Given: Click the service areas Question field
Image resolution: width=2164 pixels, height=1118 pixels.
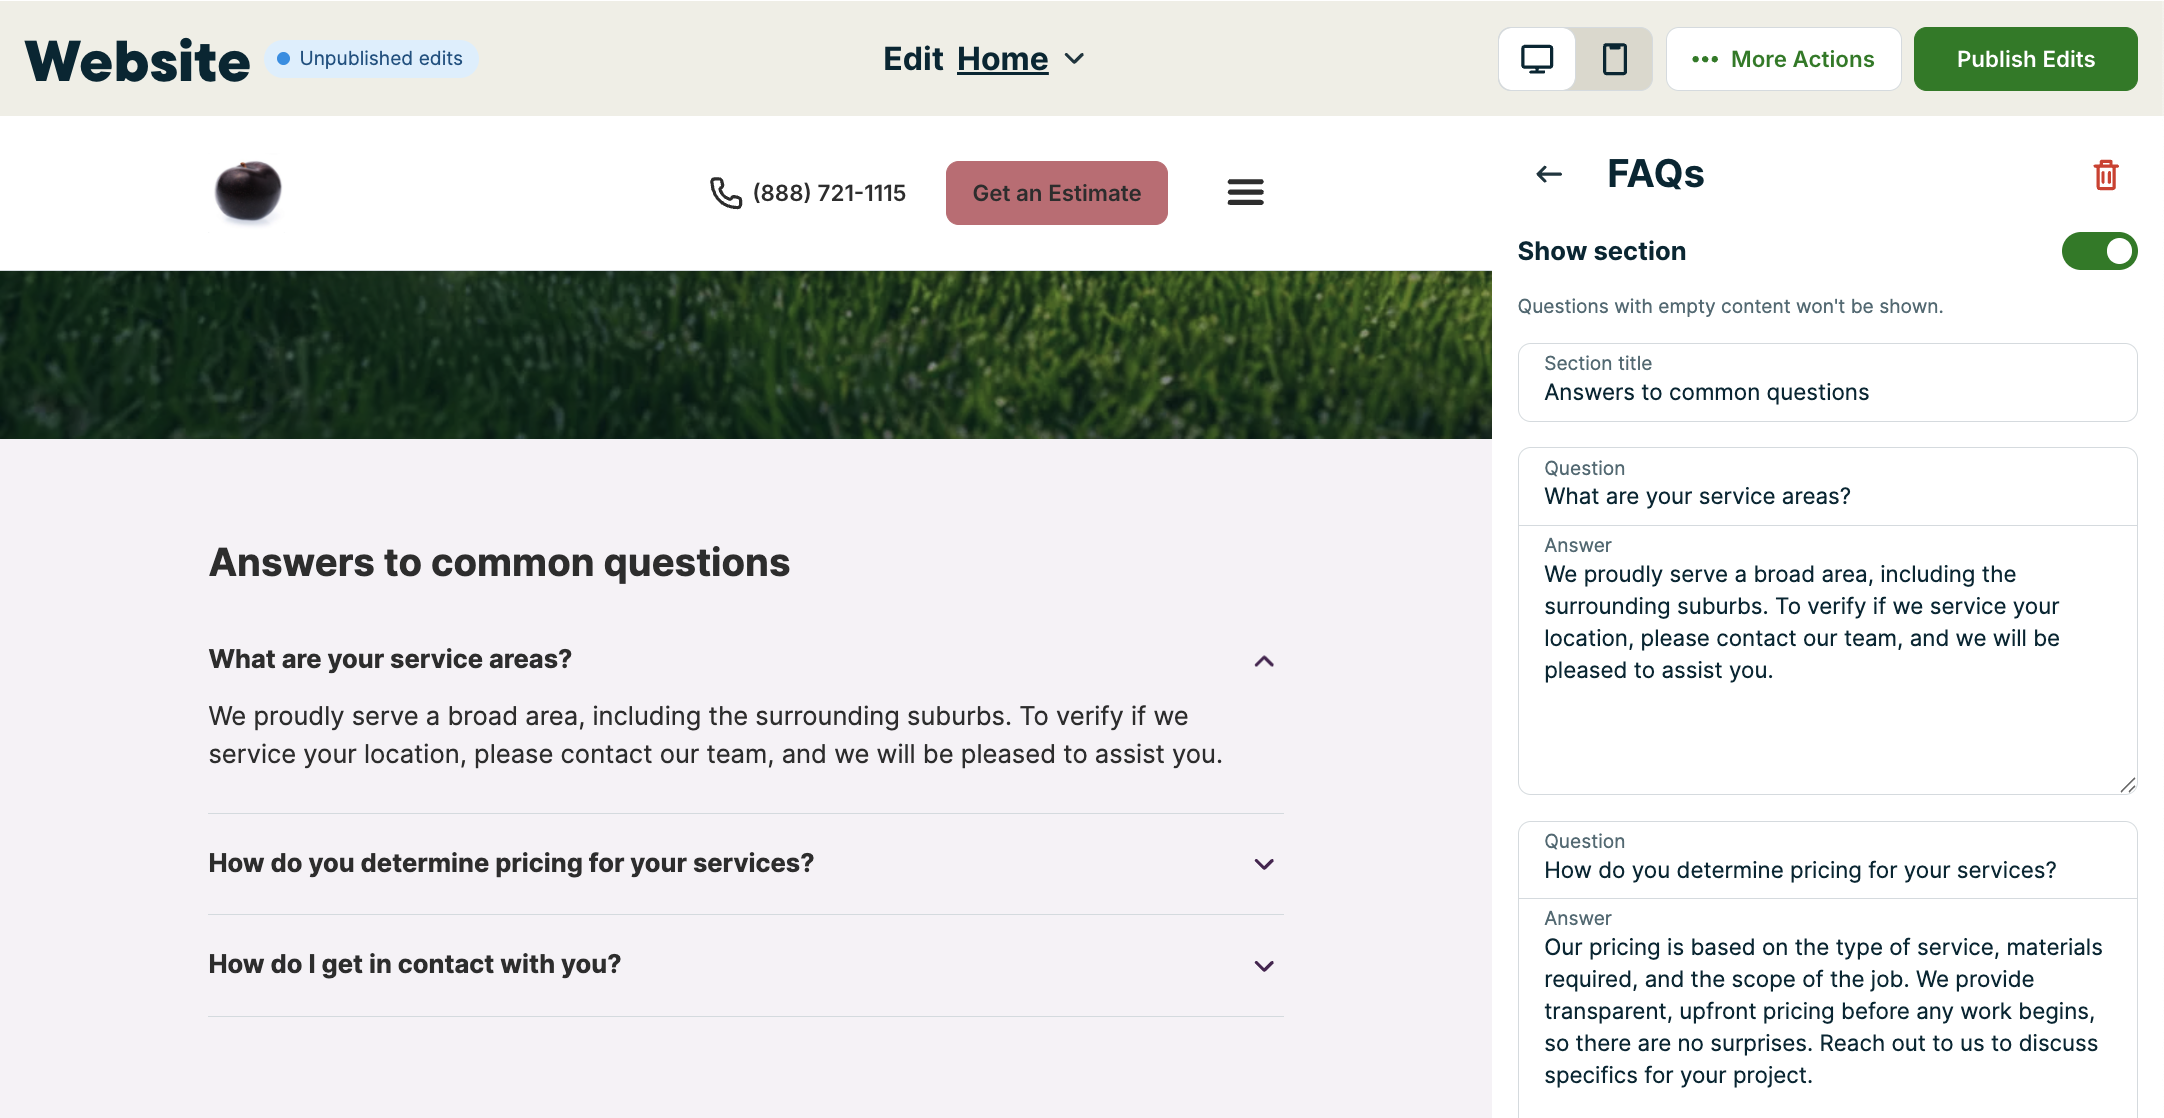Looking at the screenshot, I should pyautogui.click(x=1826, y=496).
